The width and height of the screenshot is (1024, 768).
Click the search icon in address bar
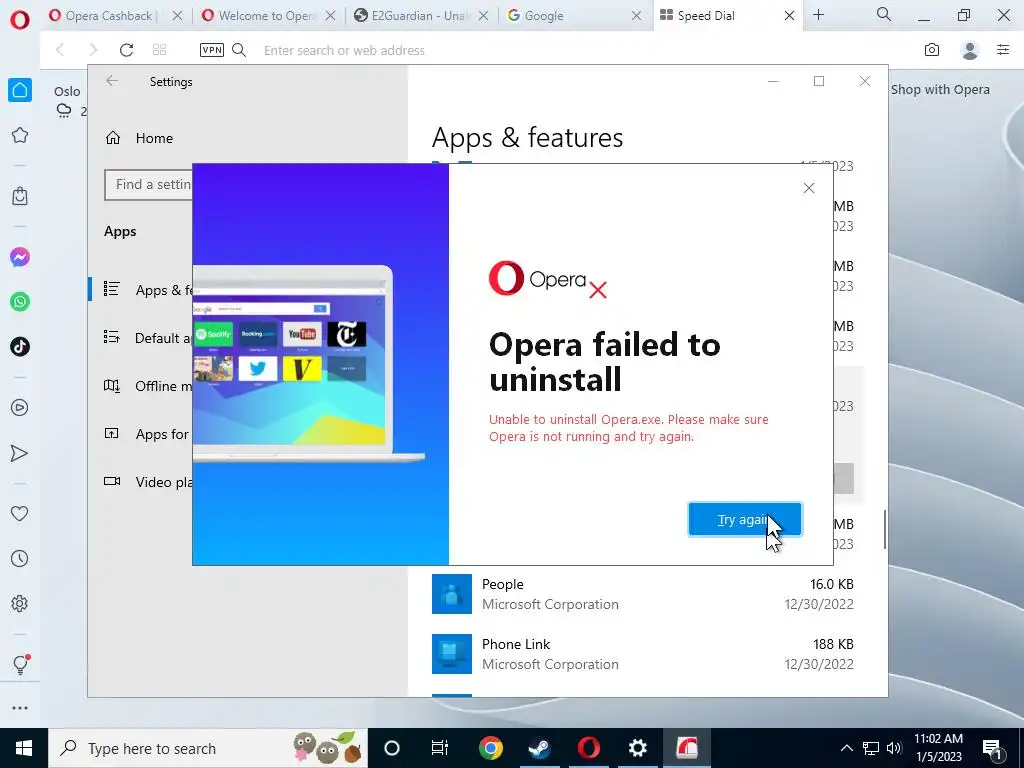point(239,50)
